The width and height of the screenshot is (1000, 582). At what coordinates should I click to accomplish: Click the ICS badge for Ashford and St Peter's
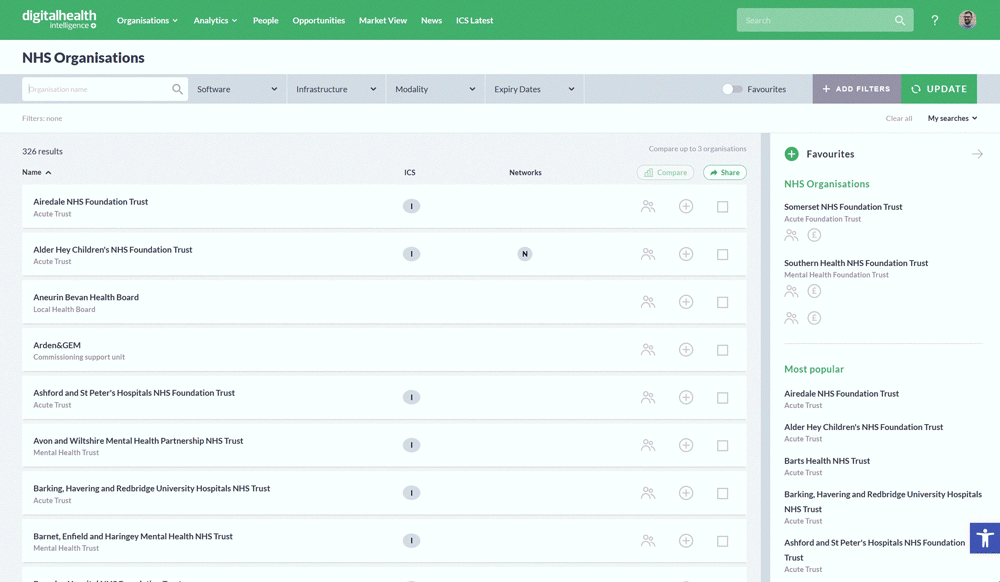[411, 397]
